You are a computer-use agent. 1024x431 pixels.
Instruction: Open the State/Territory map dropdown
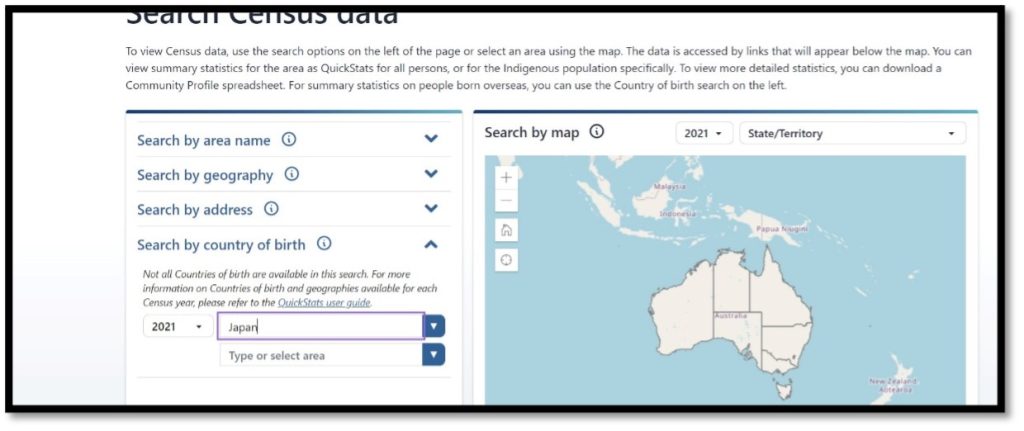[851, 133]
